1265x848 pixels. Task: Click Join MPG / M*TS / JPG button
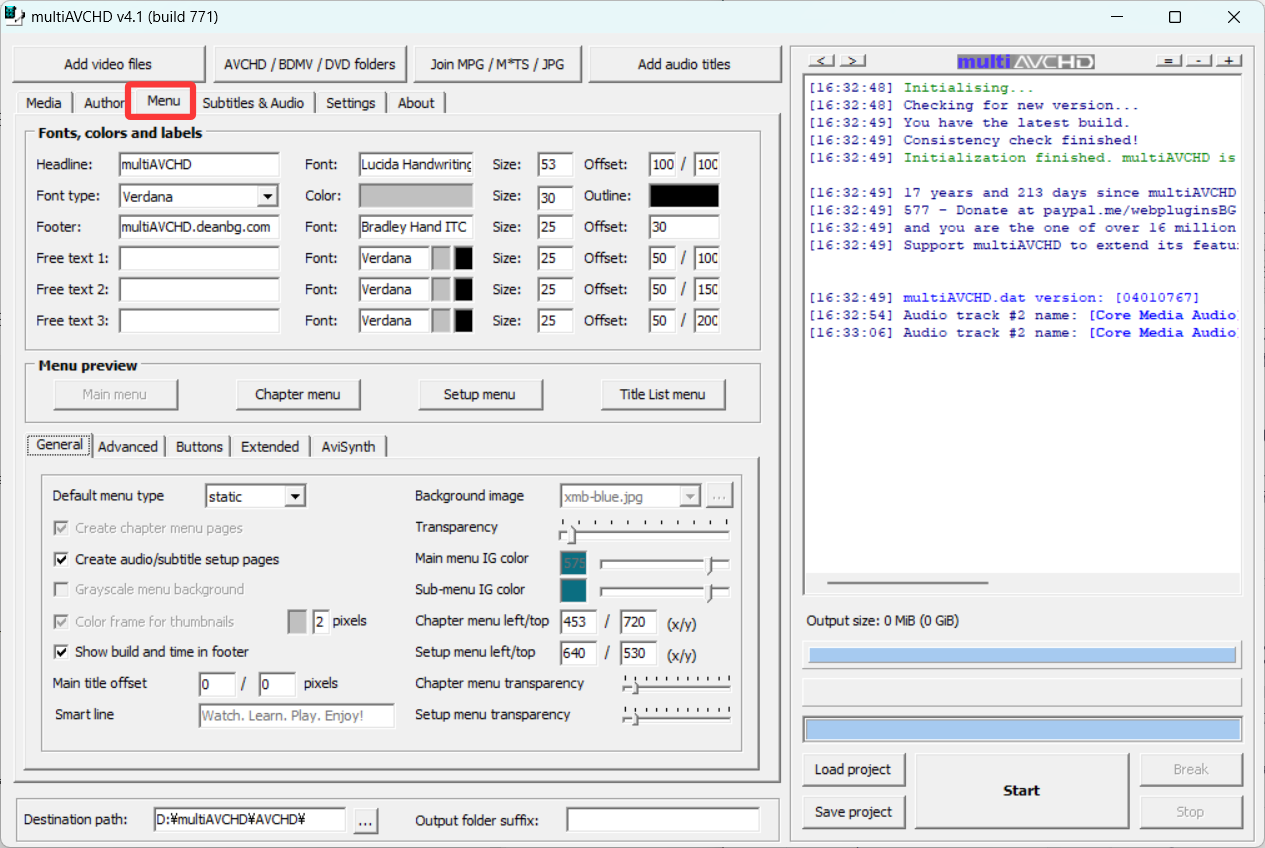497,64
